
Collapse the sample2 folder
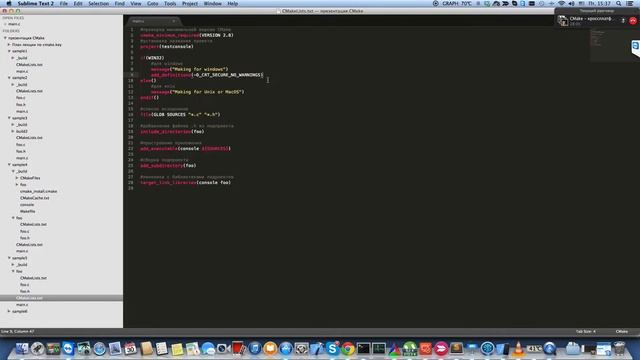click(x=9, y=78)
